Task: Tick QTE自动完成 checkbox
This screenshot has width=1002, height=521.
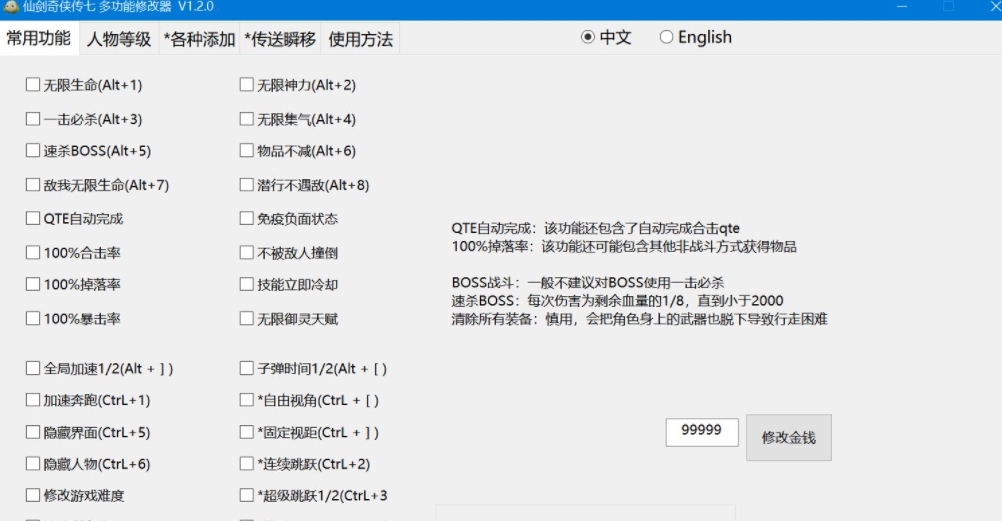Action: click(33, 219)
